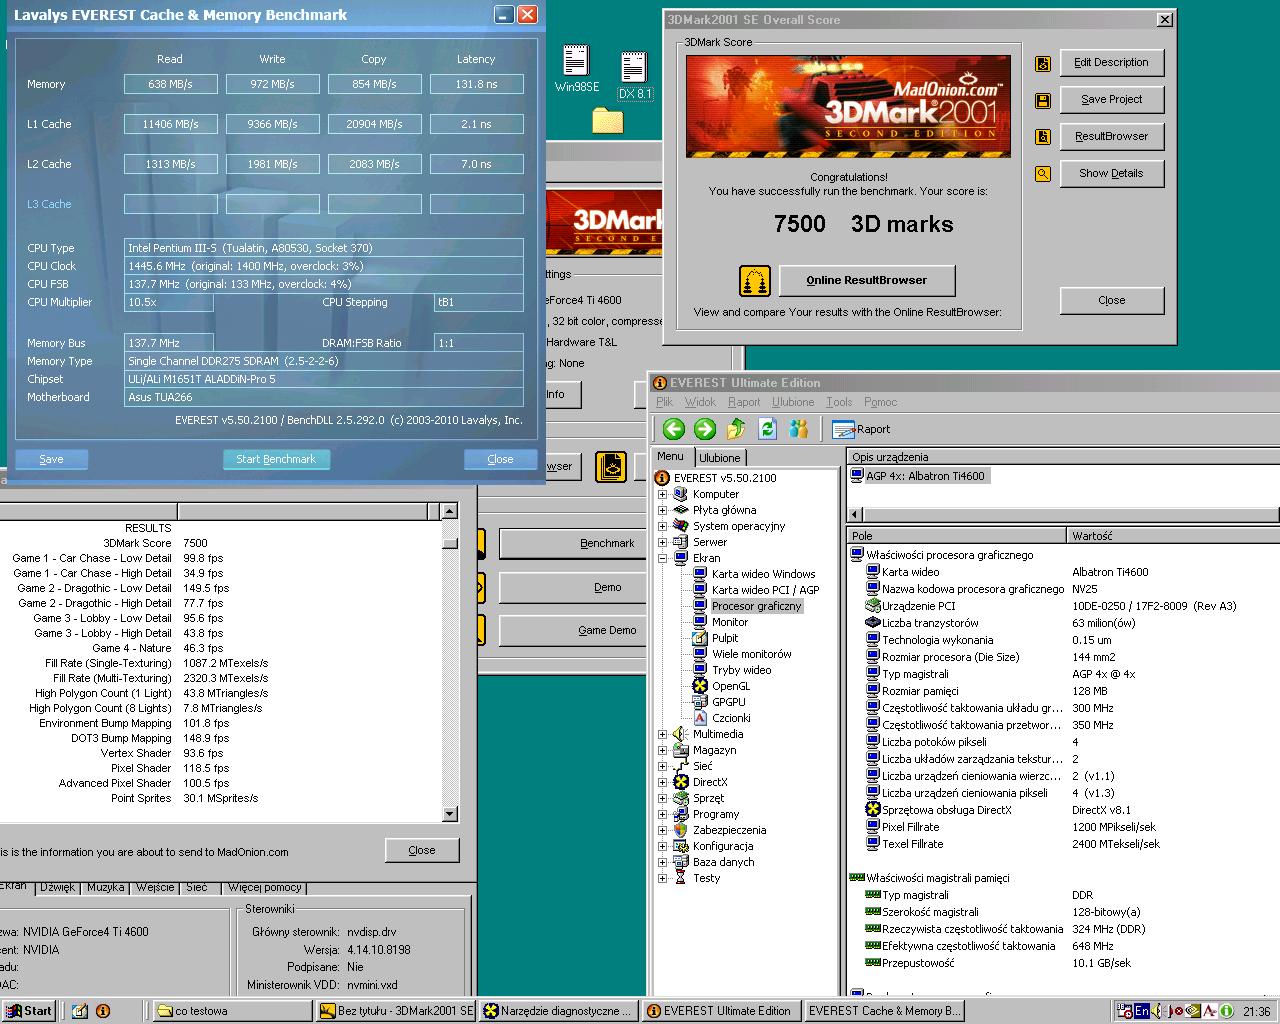Select Wiele monitorów tree item
The height and width of the screenshot is (1024, 1280).
pyautogui.click(x=752, y=654)
